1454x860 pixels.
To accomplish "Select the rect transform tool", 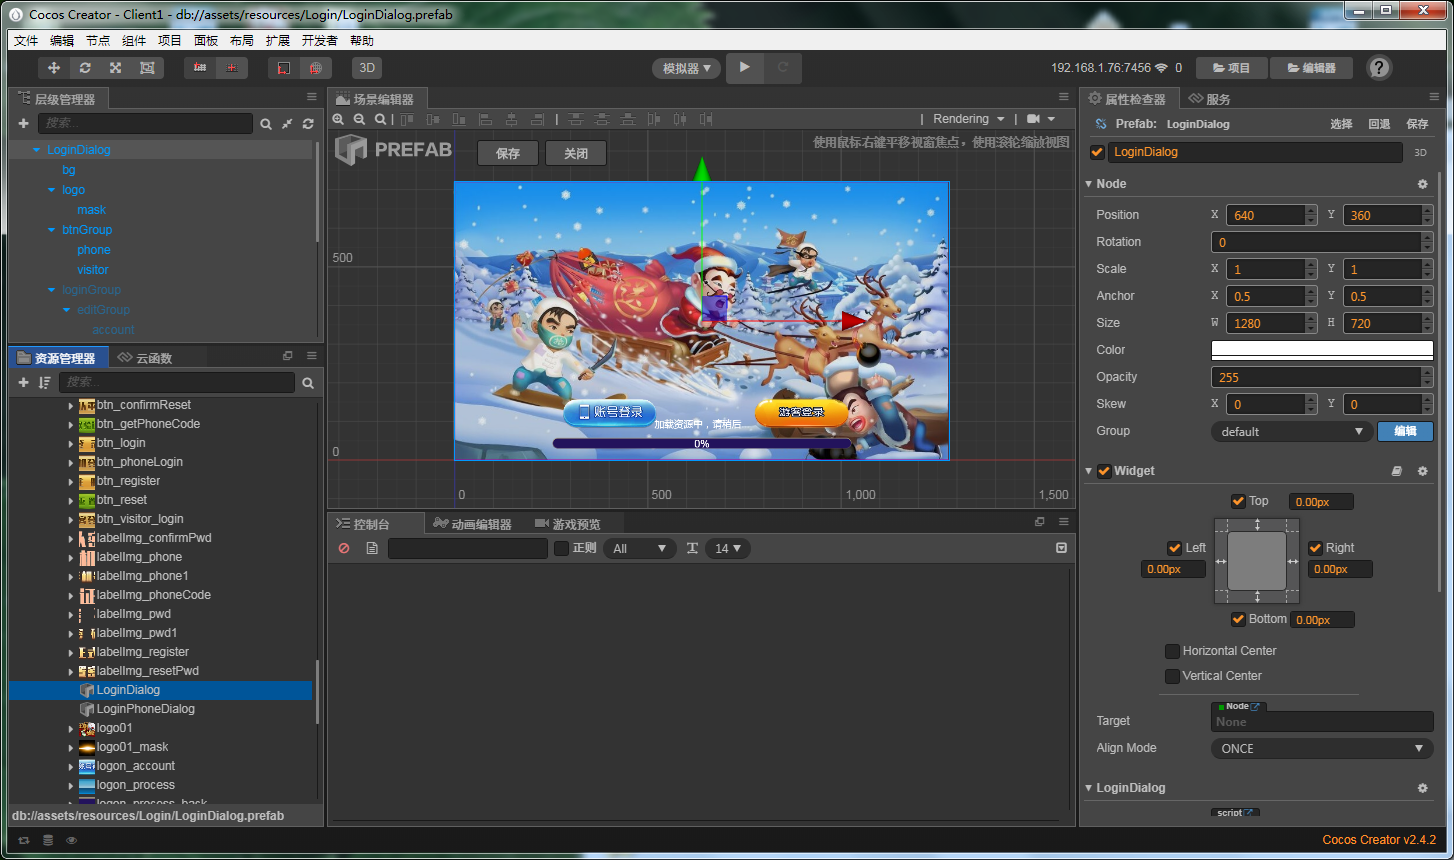I will coord(147,68).
